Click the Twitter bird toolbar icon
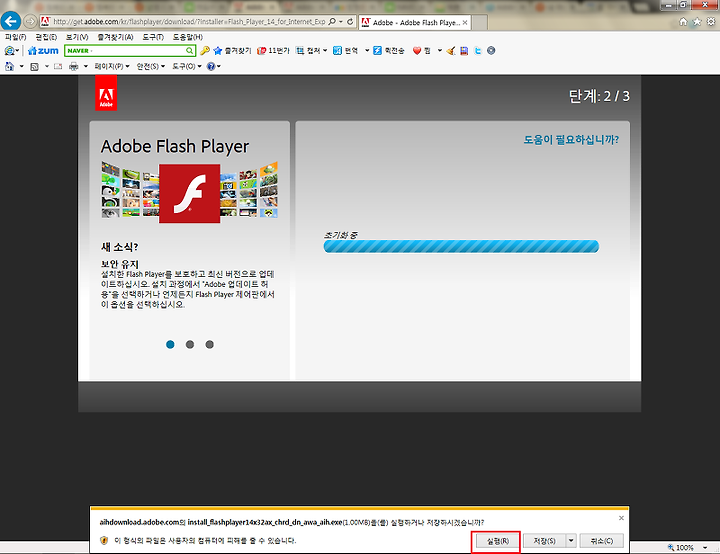This screenshot has height=554, width=720. pos(478,51)
